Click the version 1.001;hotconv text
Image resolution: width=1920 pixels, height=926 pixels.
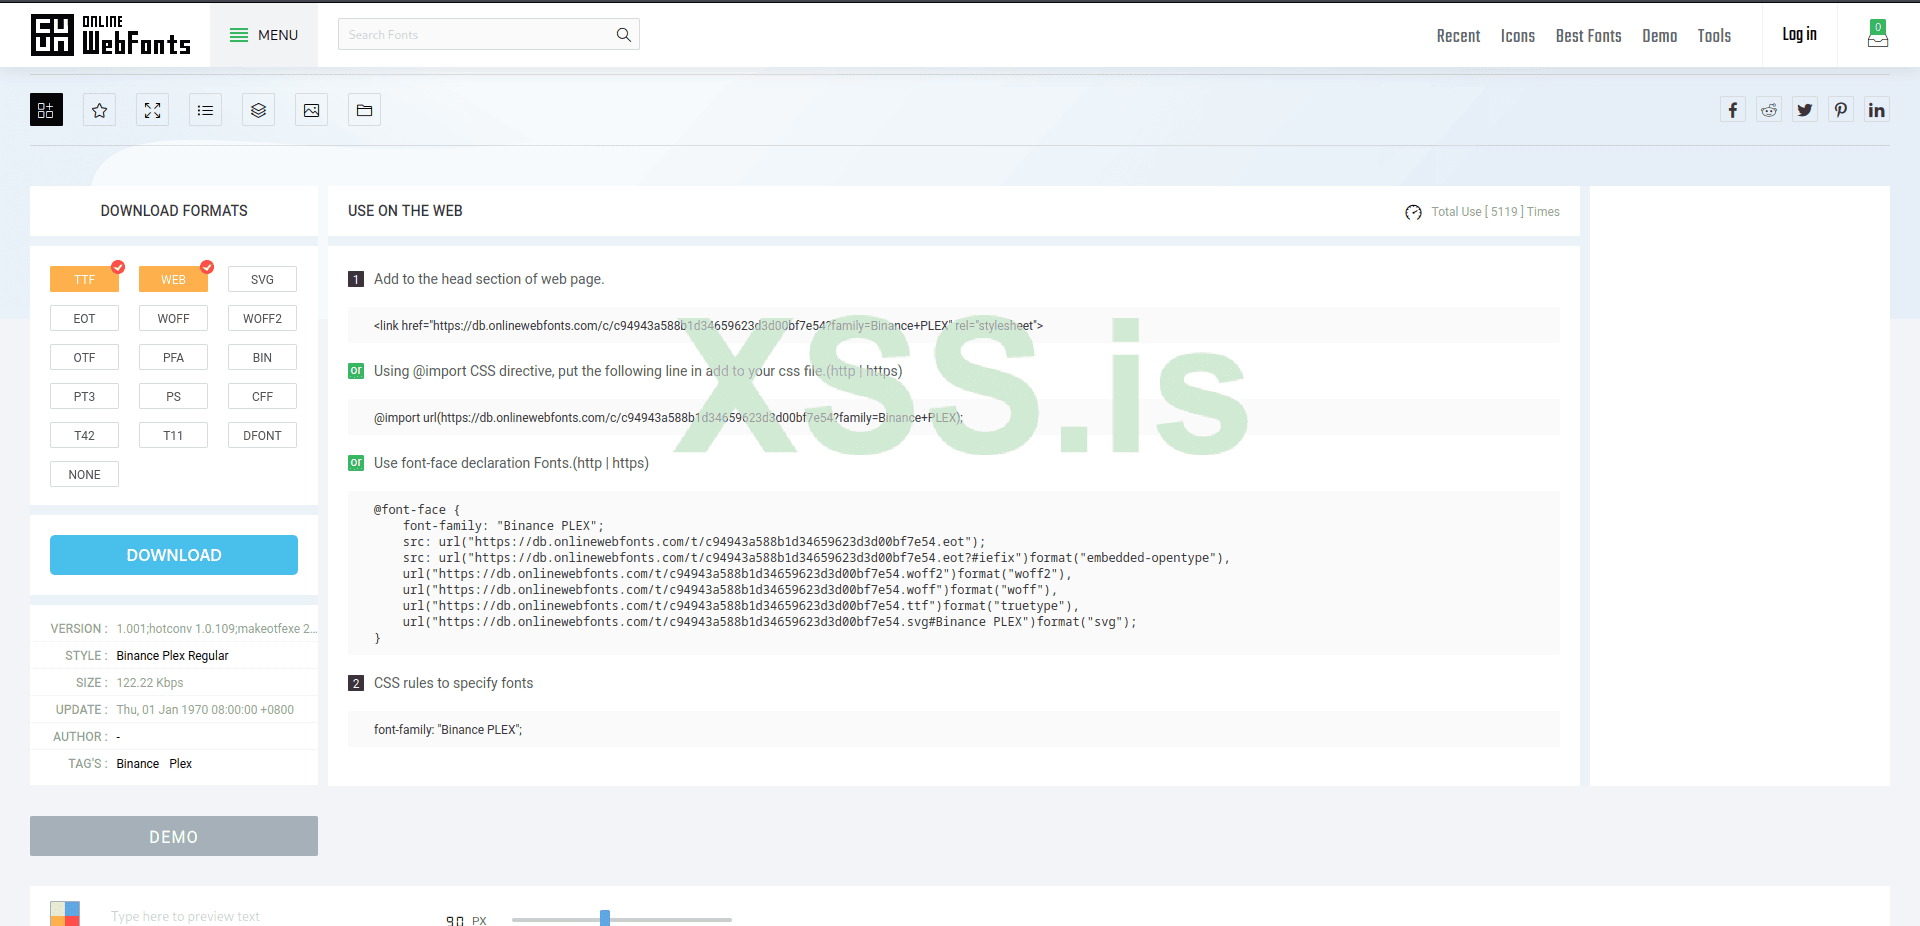pyautogui.click(x=216, y=629)
